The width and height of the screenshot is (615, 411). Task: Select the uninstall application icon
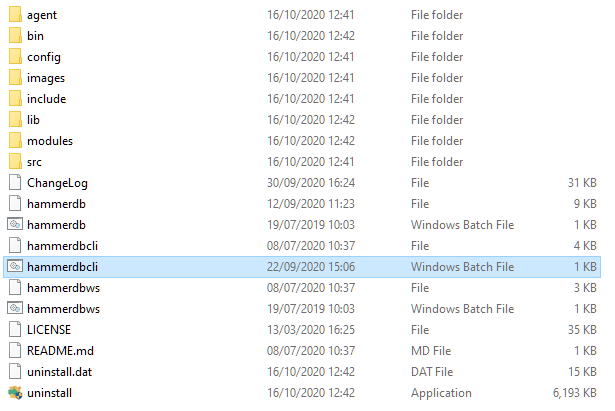coord(15,393)
